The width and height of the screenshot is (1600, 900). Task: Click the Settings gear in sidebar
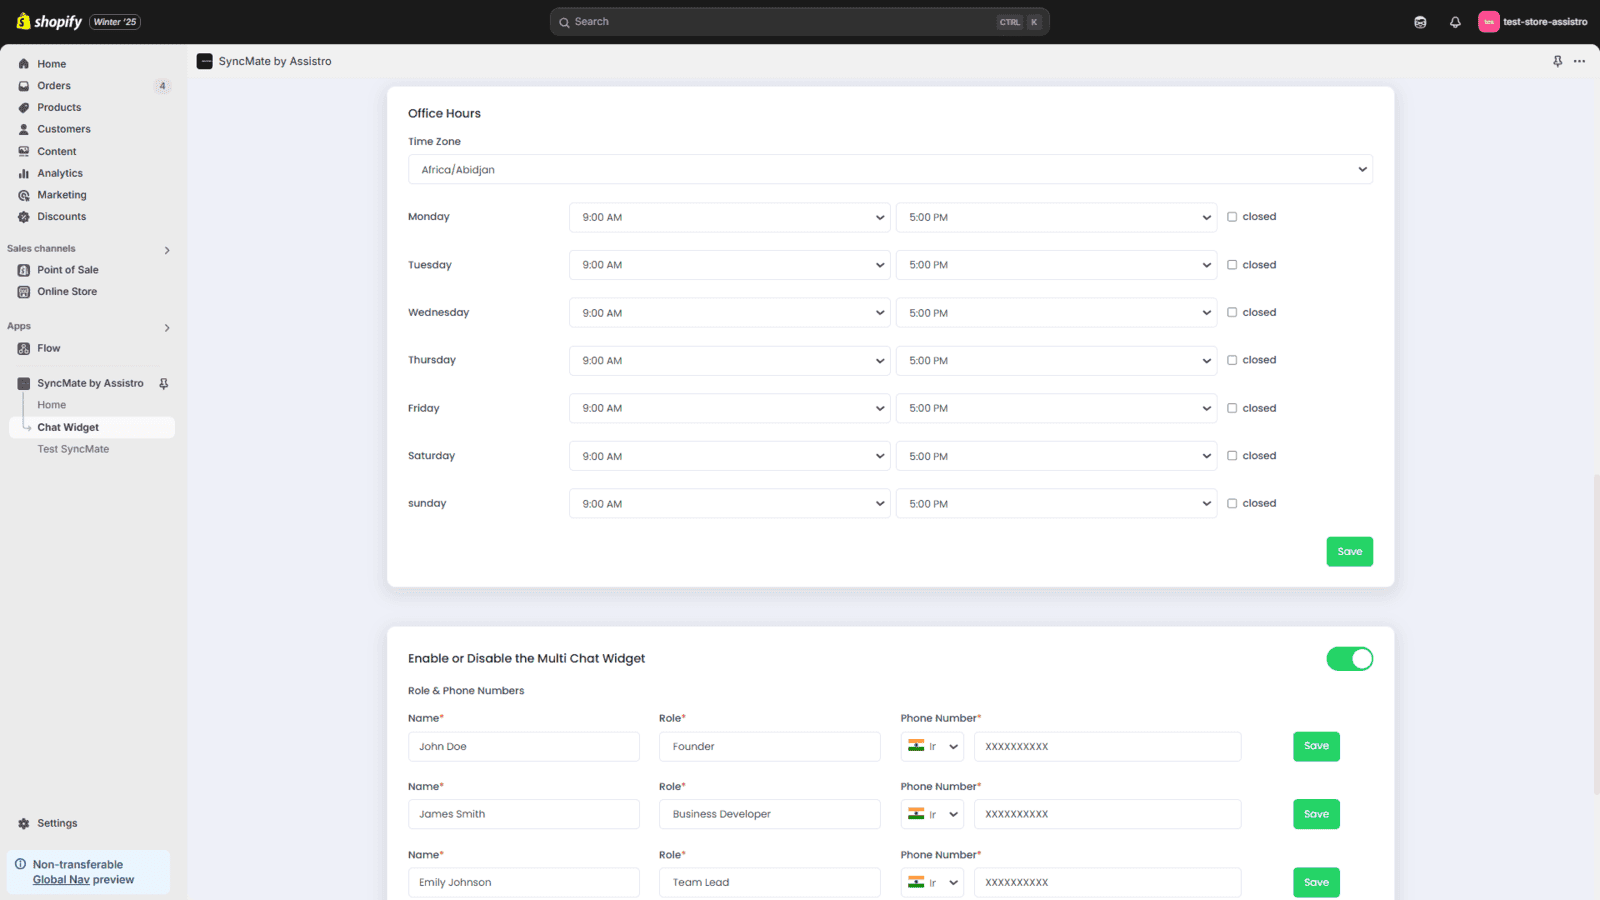coord(24,823)
